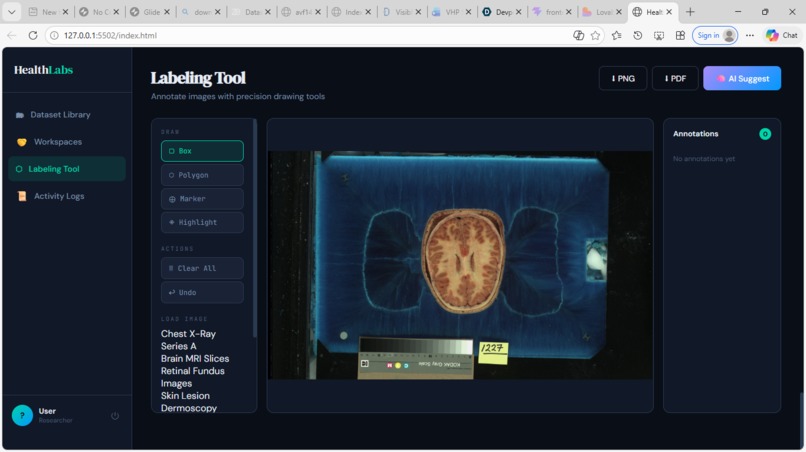Click the user avatar circle
This screenshot has width=806, height=452.
coord(22,415)
